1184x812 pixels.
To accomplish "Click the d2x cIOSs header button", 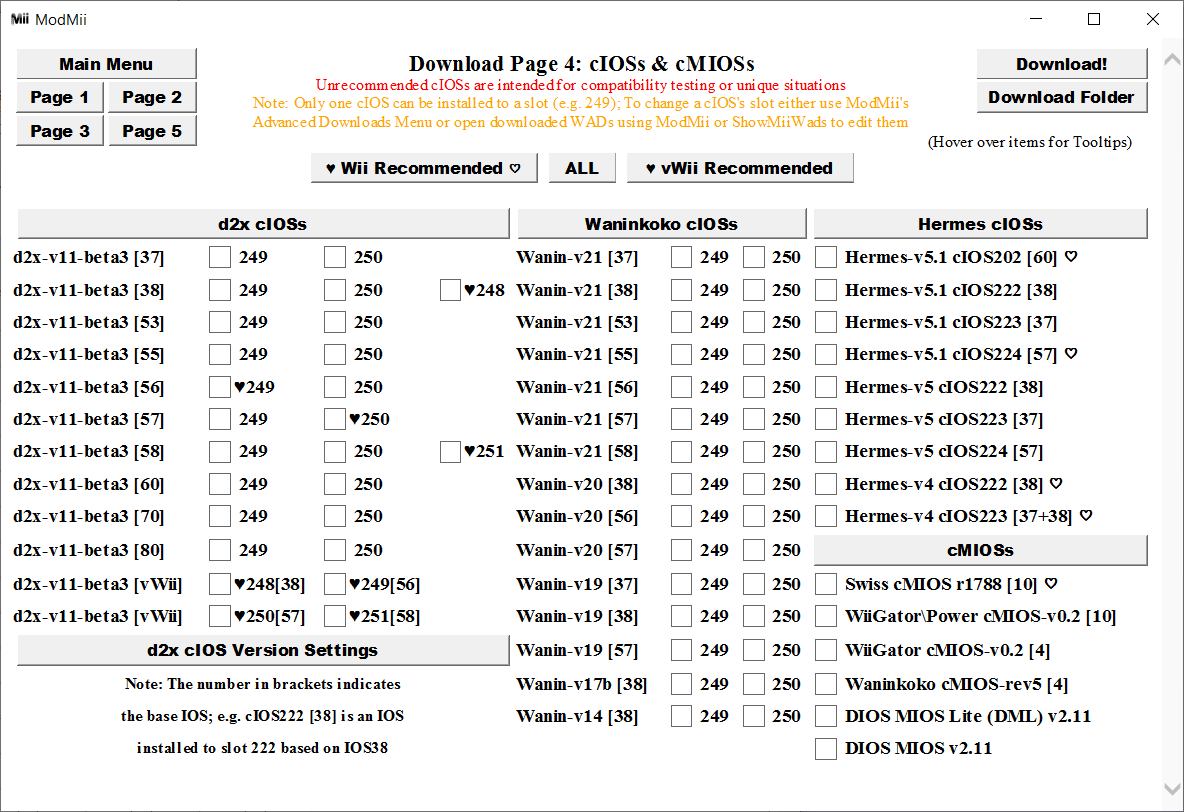I will coord(263,224).
